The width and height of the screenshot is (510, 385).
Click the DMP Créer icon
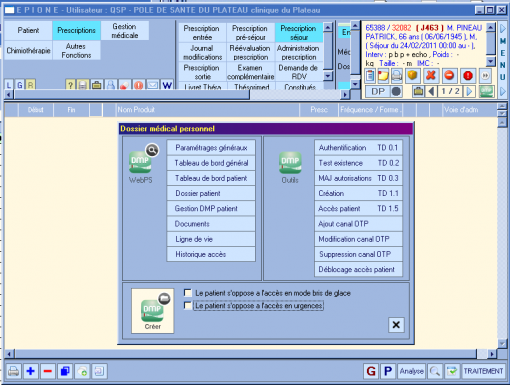(152, 311)
